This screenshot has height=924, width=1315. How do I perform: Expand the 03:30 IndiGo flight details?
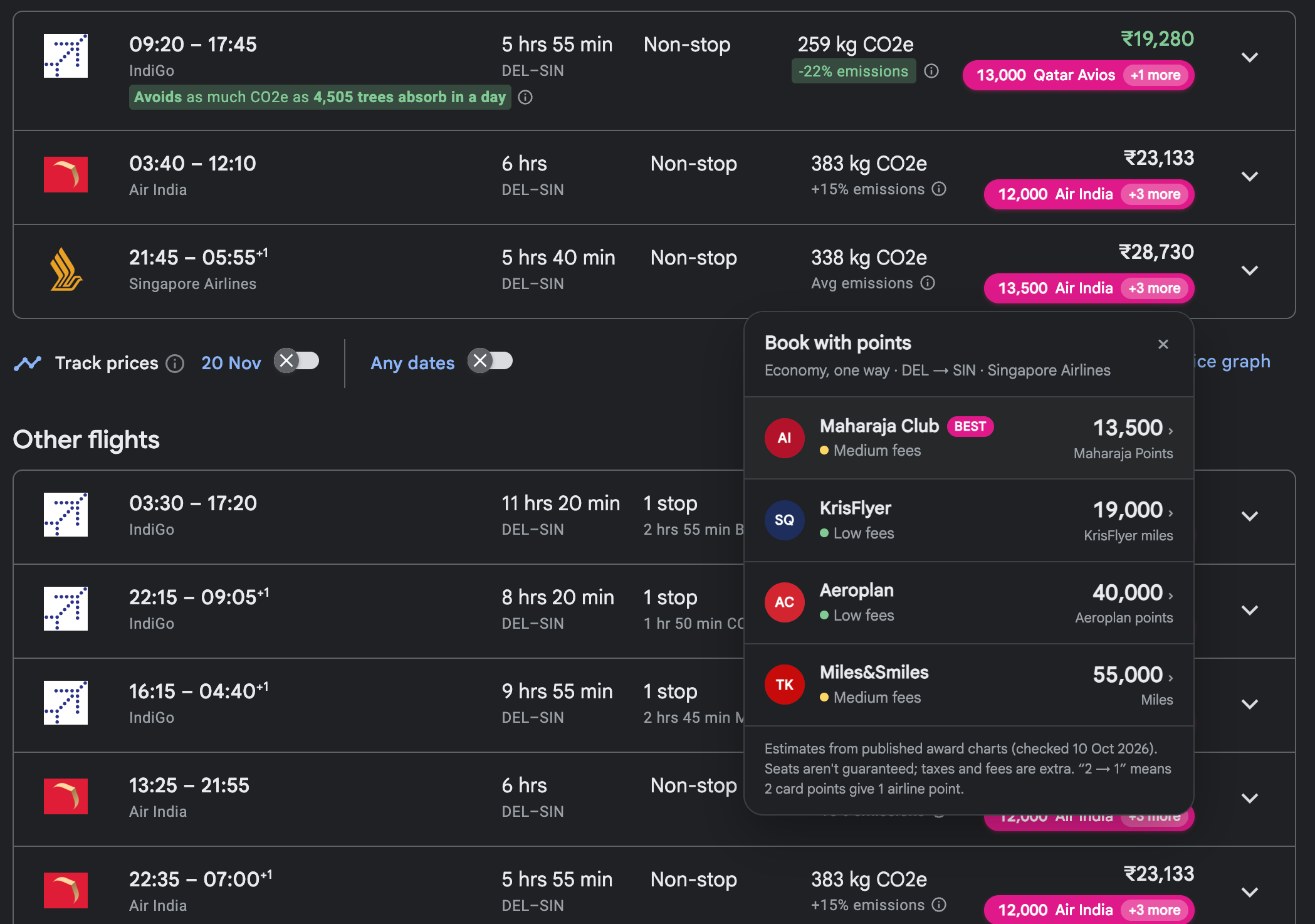pos(1249,516)
